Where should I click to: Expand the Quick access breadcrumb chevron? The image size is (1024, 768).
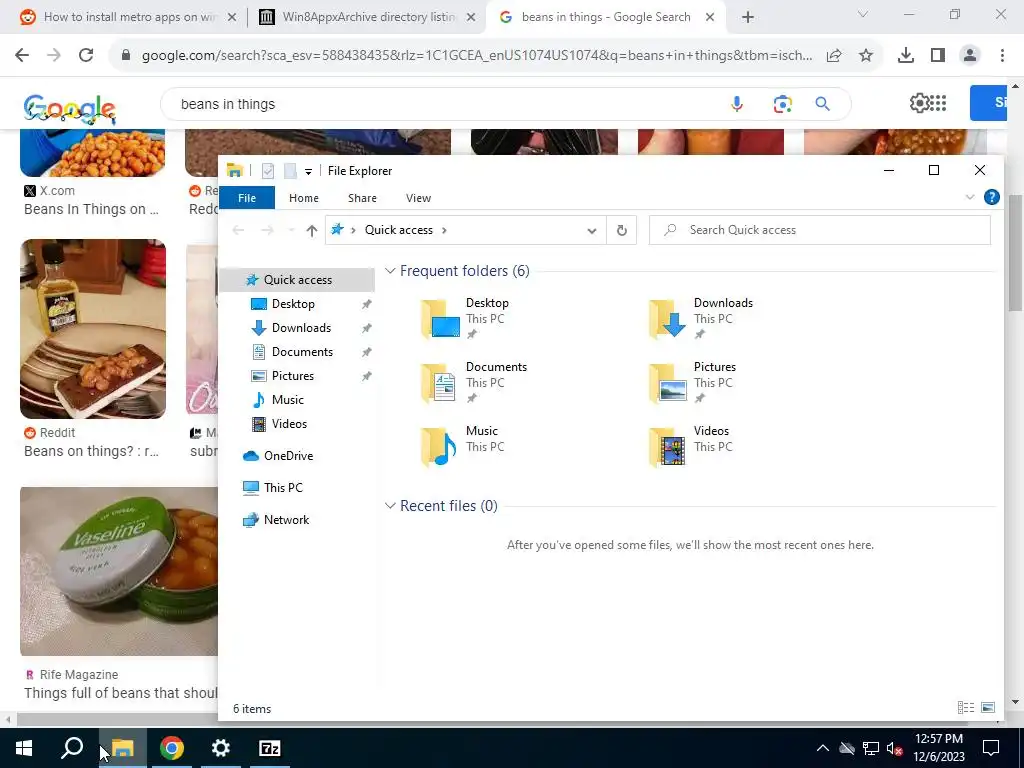(445, 230)
